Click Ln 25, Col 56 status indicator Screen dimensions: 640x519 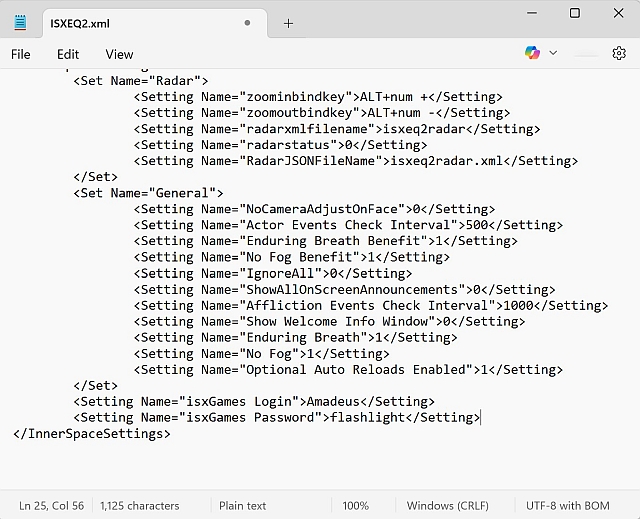tap(52, 506)
